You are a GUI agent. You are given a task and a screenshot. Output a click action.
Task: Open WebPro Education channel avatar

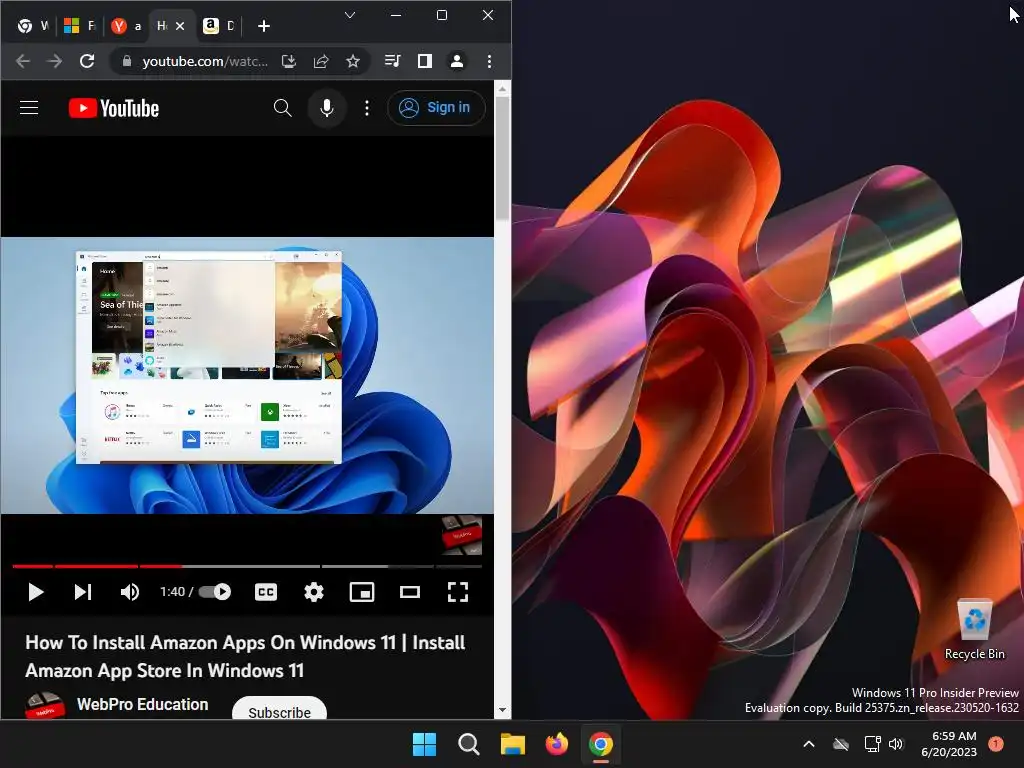coord(44,706)
